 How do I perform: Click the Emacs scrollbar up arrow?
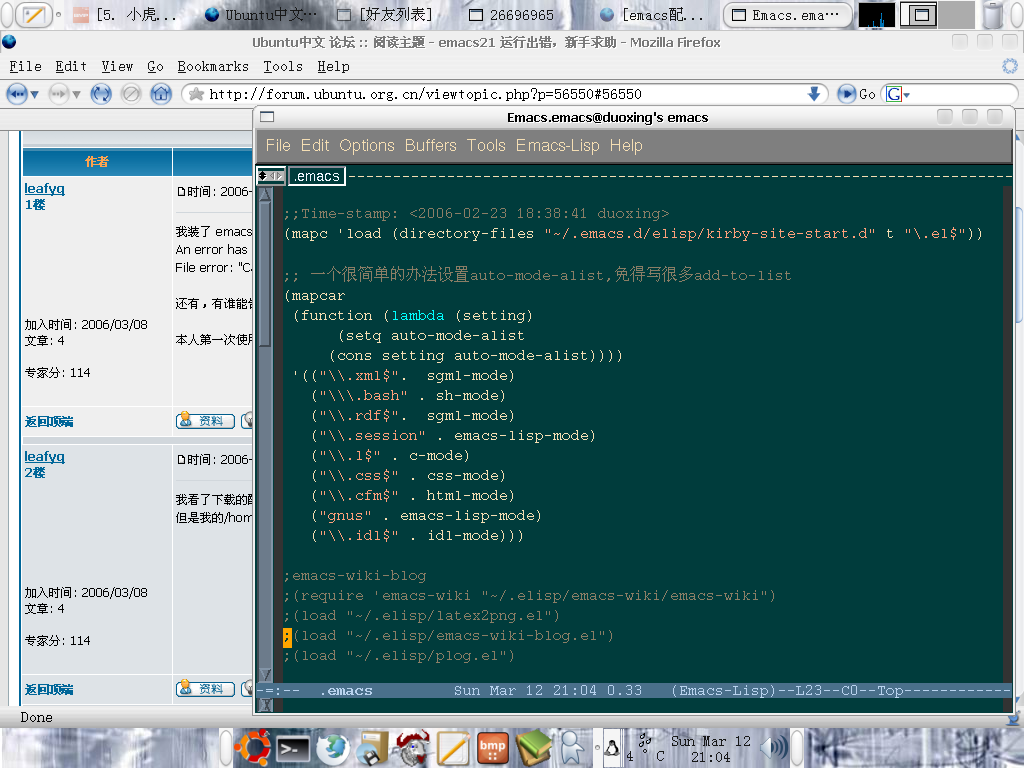[x=265, y=194]
